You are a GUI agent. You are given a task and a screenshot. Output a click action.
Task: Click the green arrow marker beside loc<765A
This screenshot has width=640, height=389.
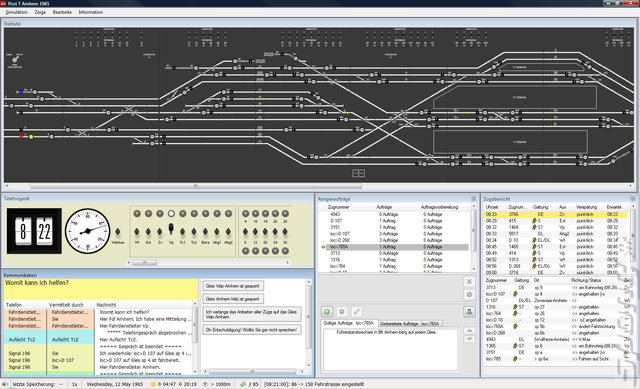pos(323,247)
